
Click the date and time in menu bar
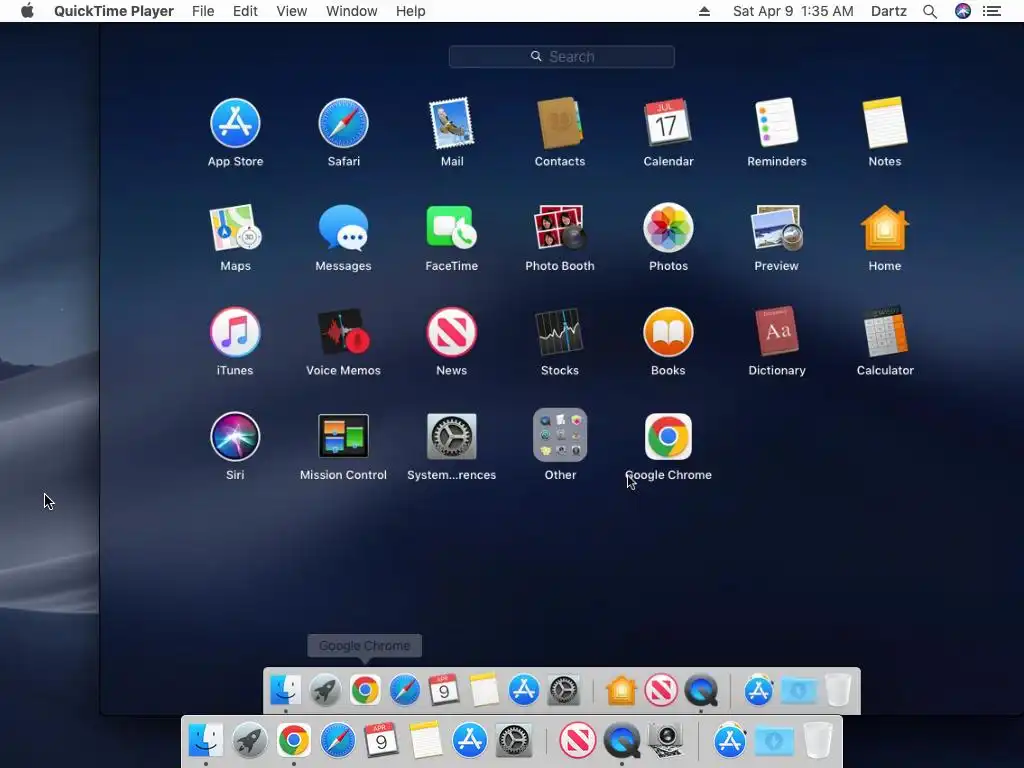click(793, 11)
